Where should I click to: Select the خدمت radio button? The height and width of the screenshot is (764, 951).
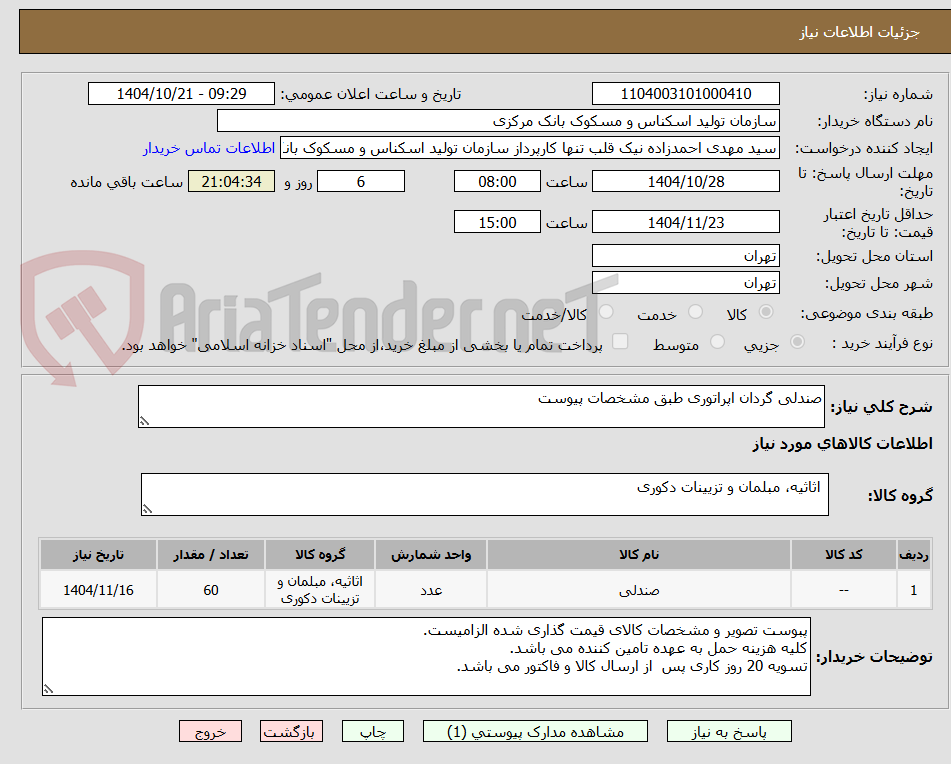pyautogui.click(x=695, y=312)
